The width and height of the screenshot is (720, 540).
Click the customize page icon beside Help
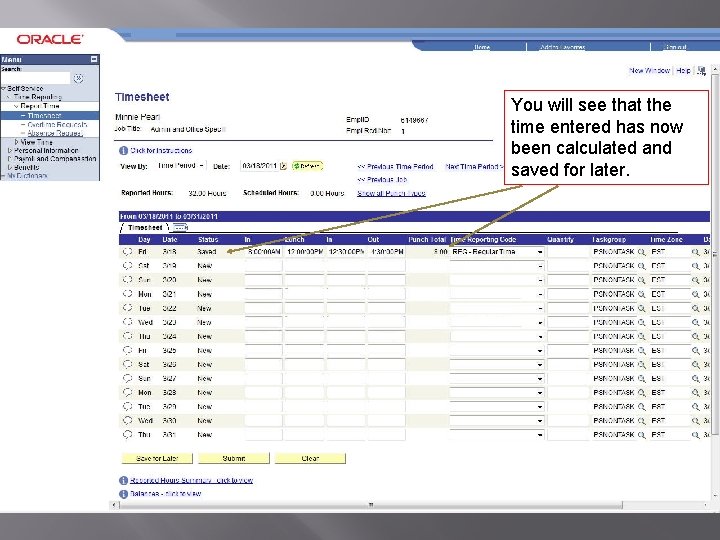click(701, 71)
